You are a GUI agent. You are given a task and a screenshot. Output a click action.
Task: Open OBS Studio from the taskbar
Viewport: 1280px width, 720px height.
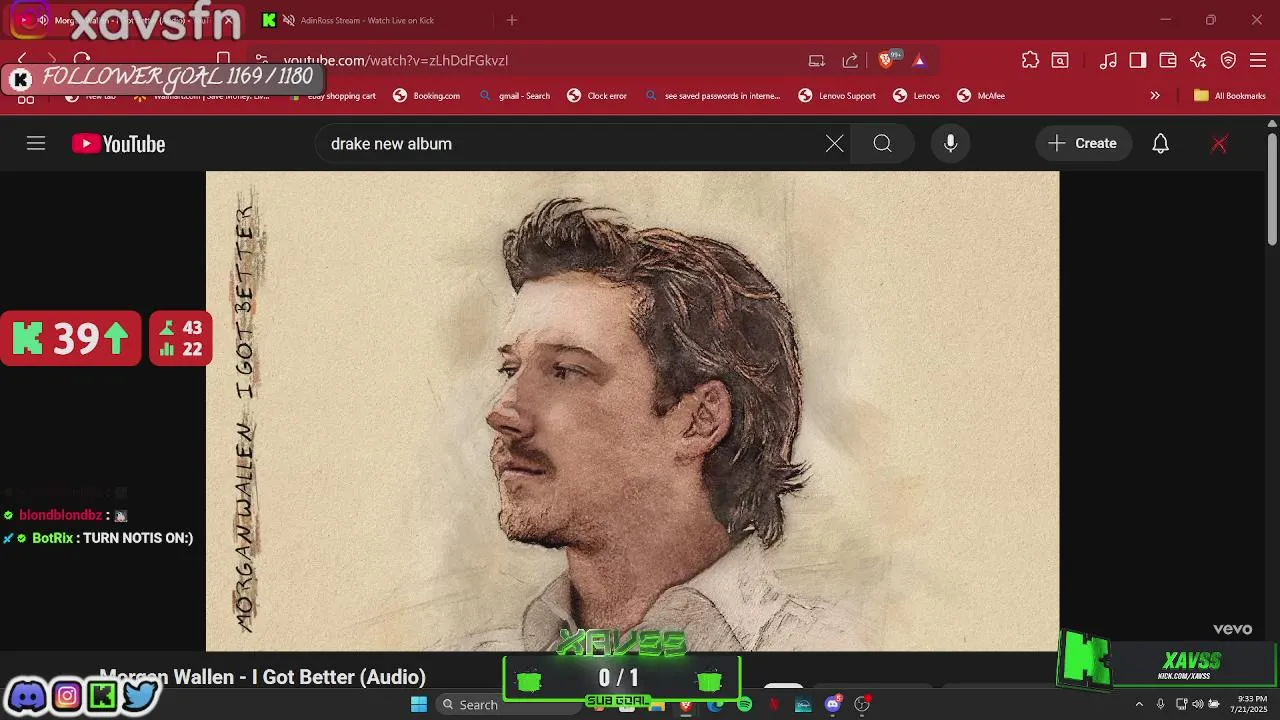(x=862, y=705)
